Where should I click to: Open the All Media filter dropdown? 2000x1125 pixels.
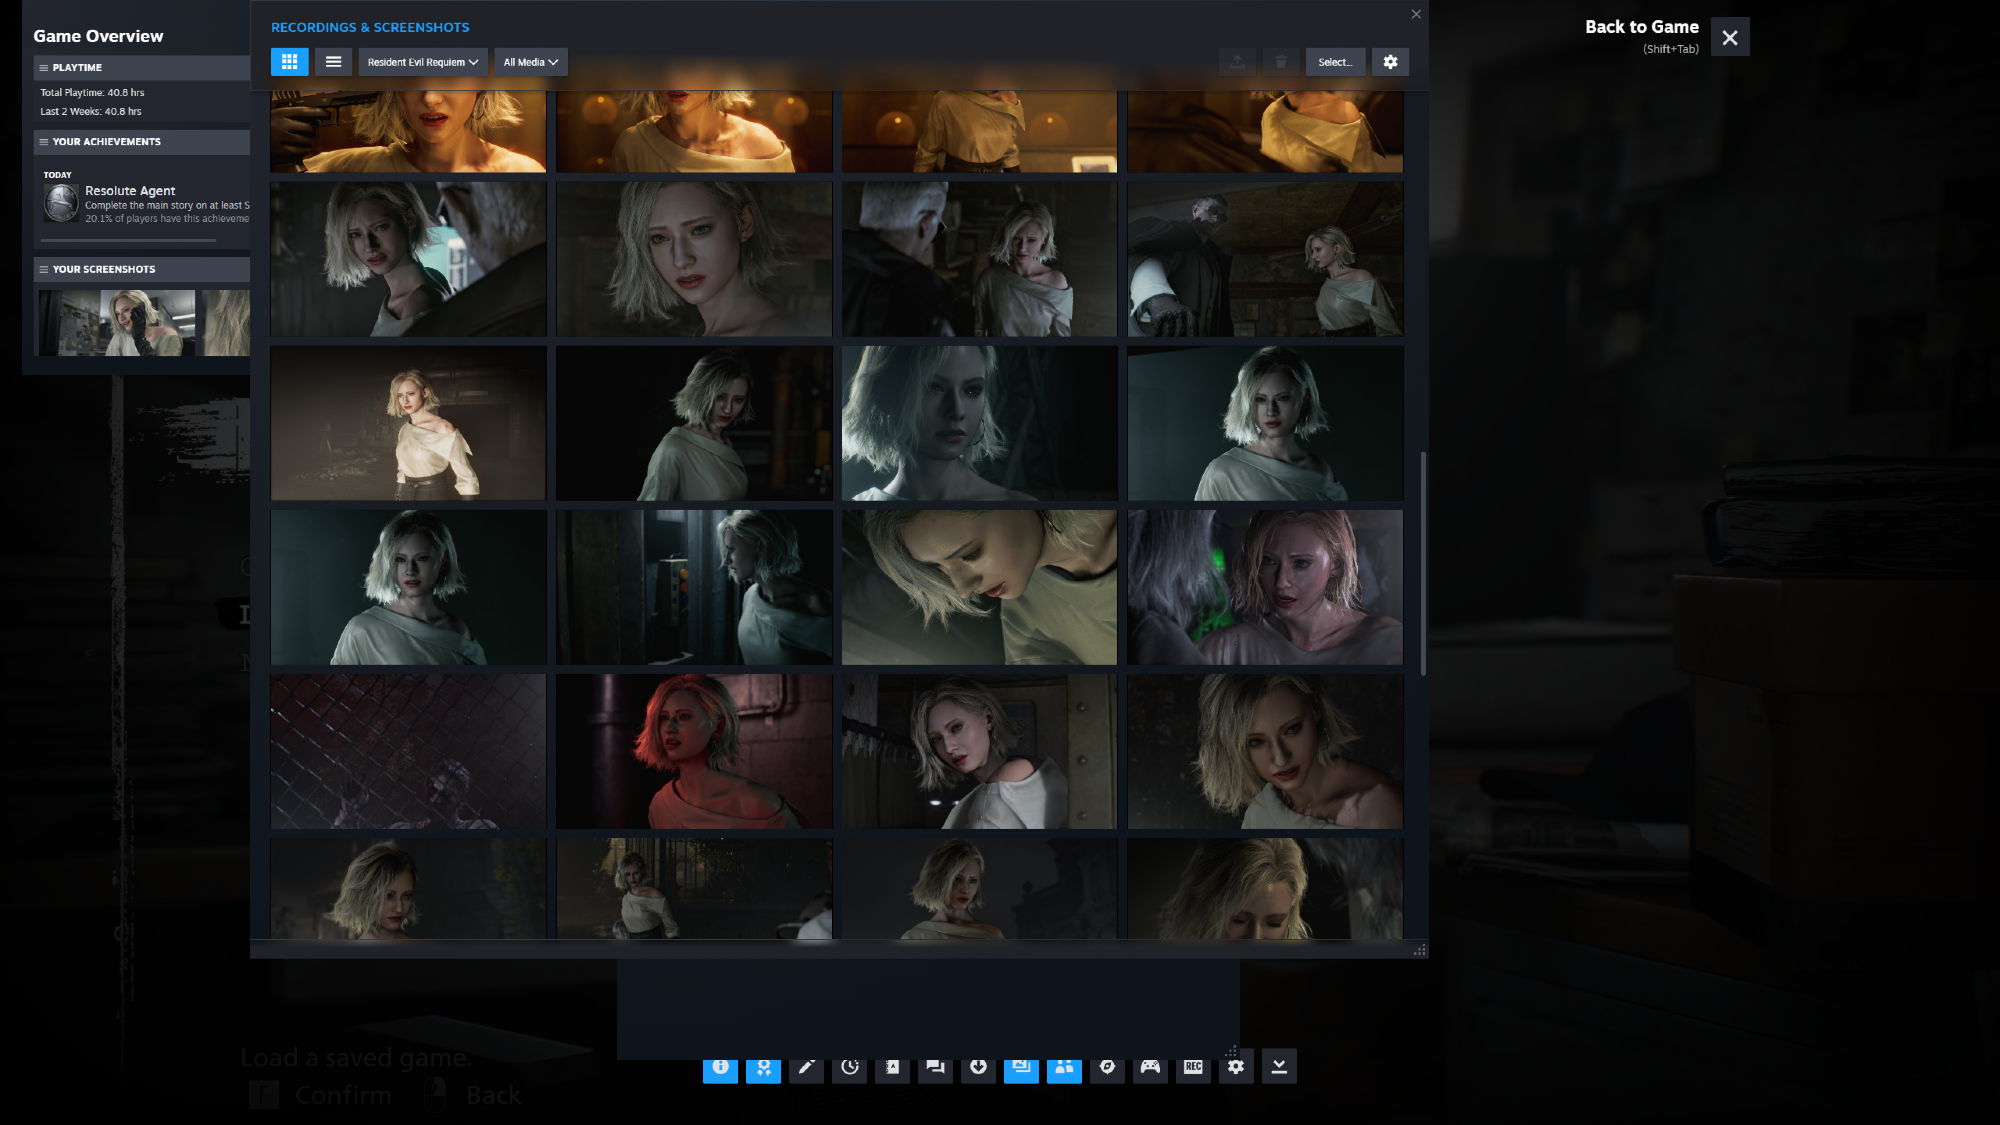click(x=530, y=62)
